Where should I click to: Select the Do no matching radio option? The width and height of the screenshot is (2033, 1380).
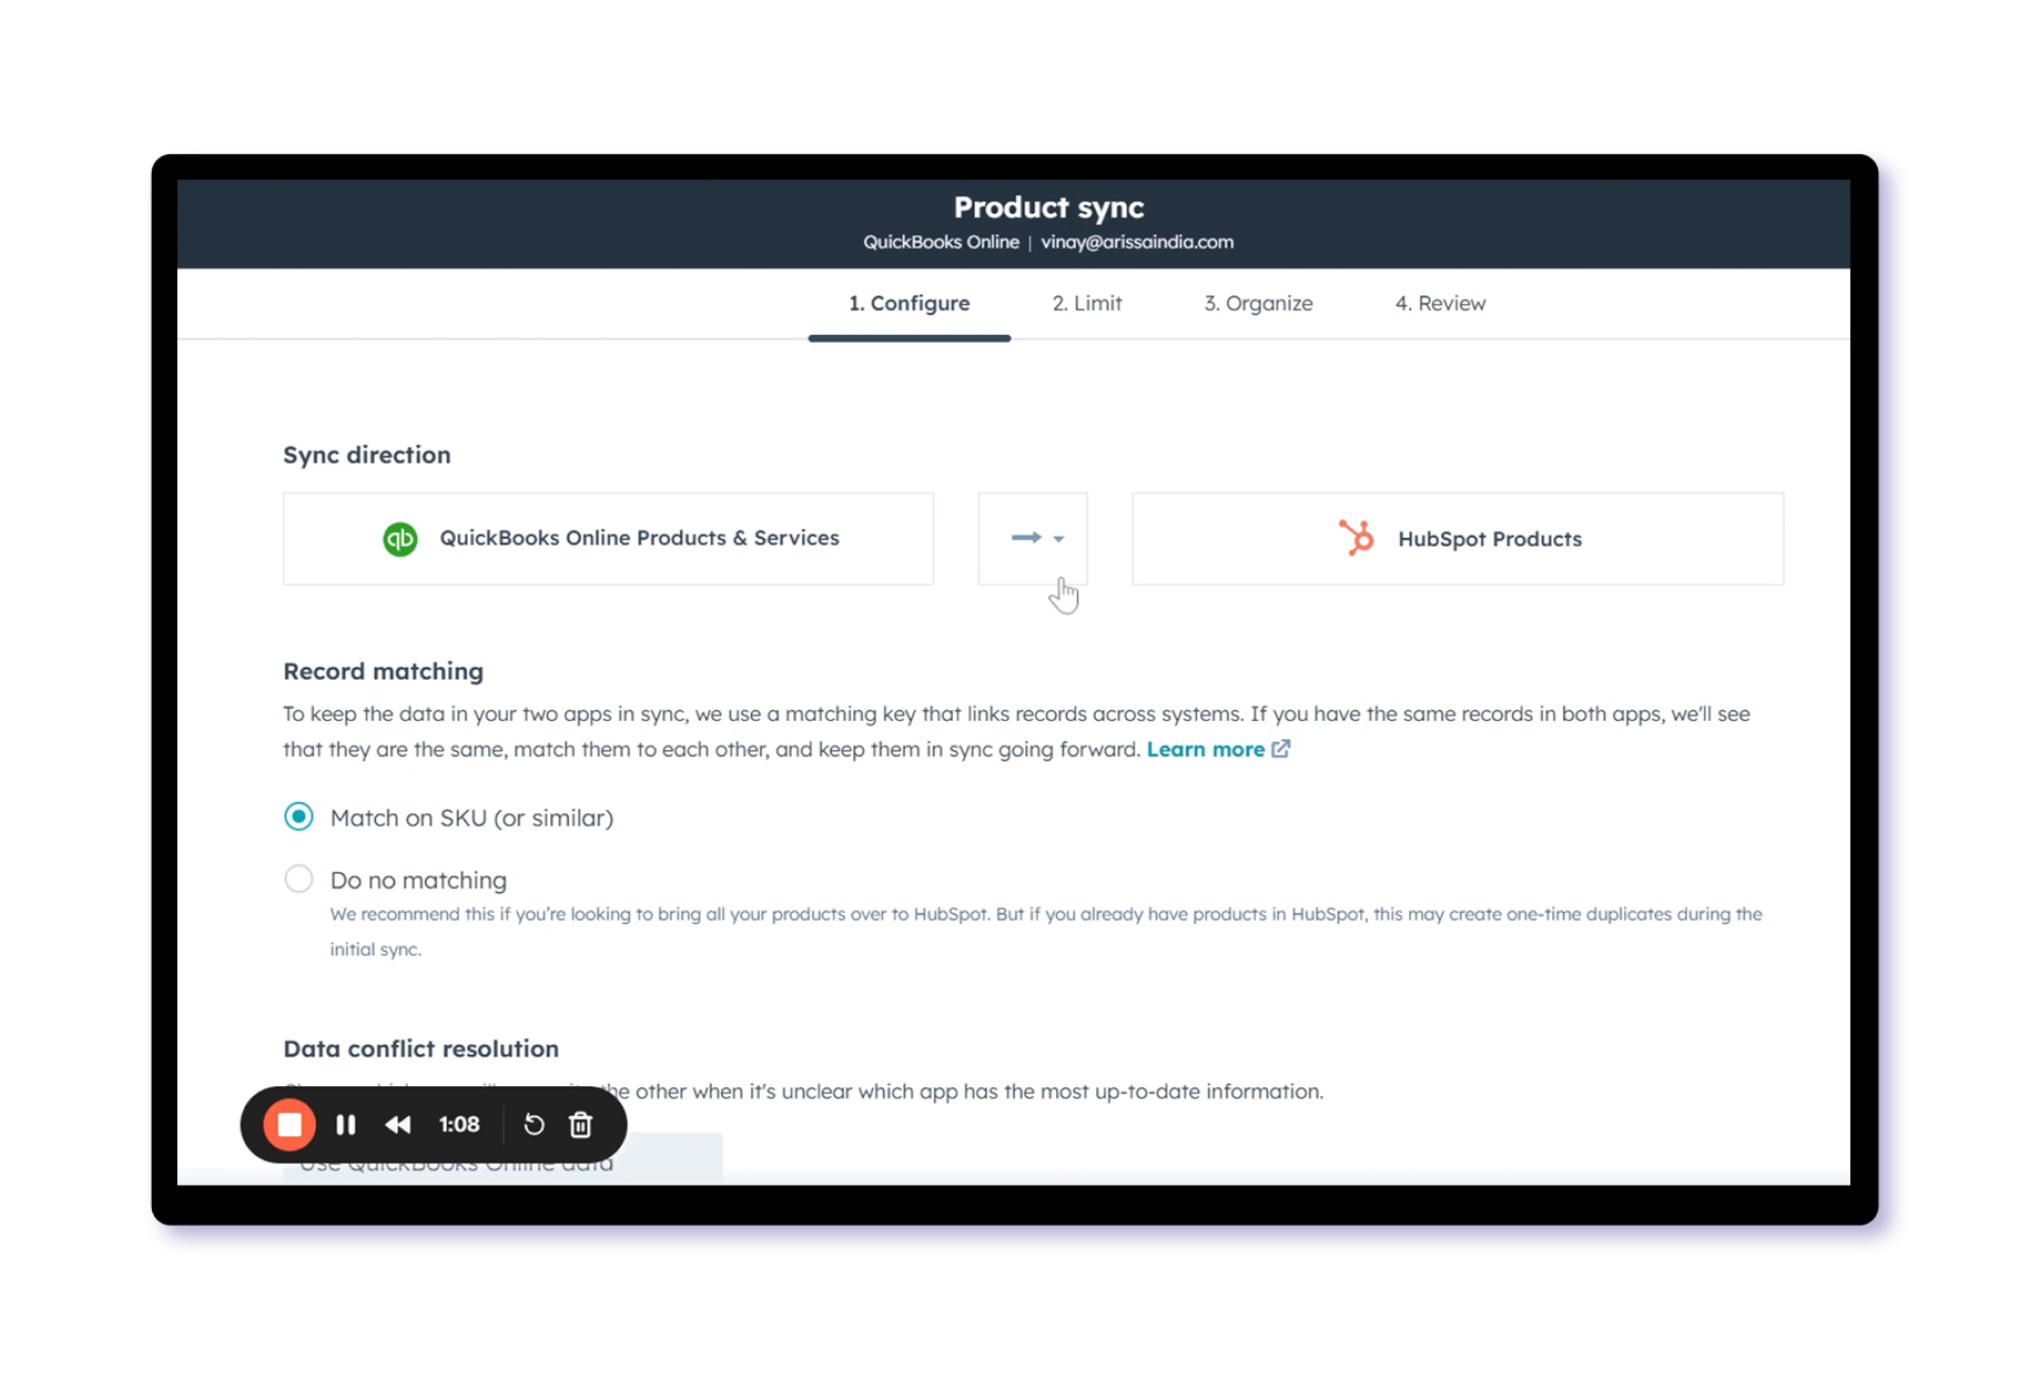298,878
